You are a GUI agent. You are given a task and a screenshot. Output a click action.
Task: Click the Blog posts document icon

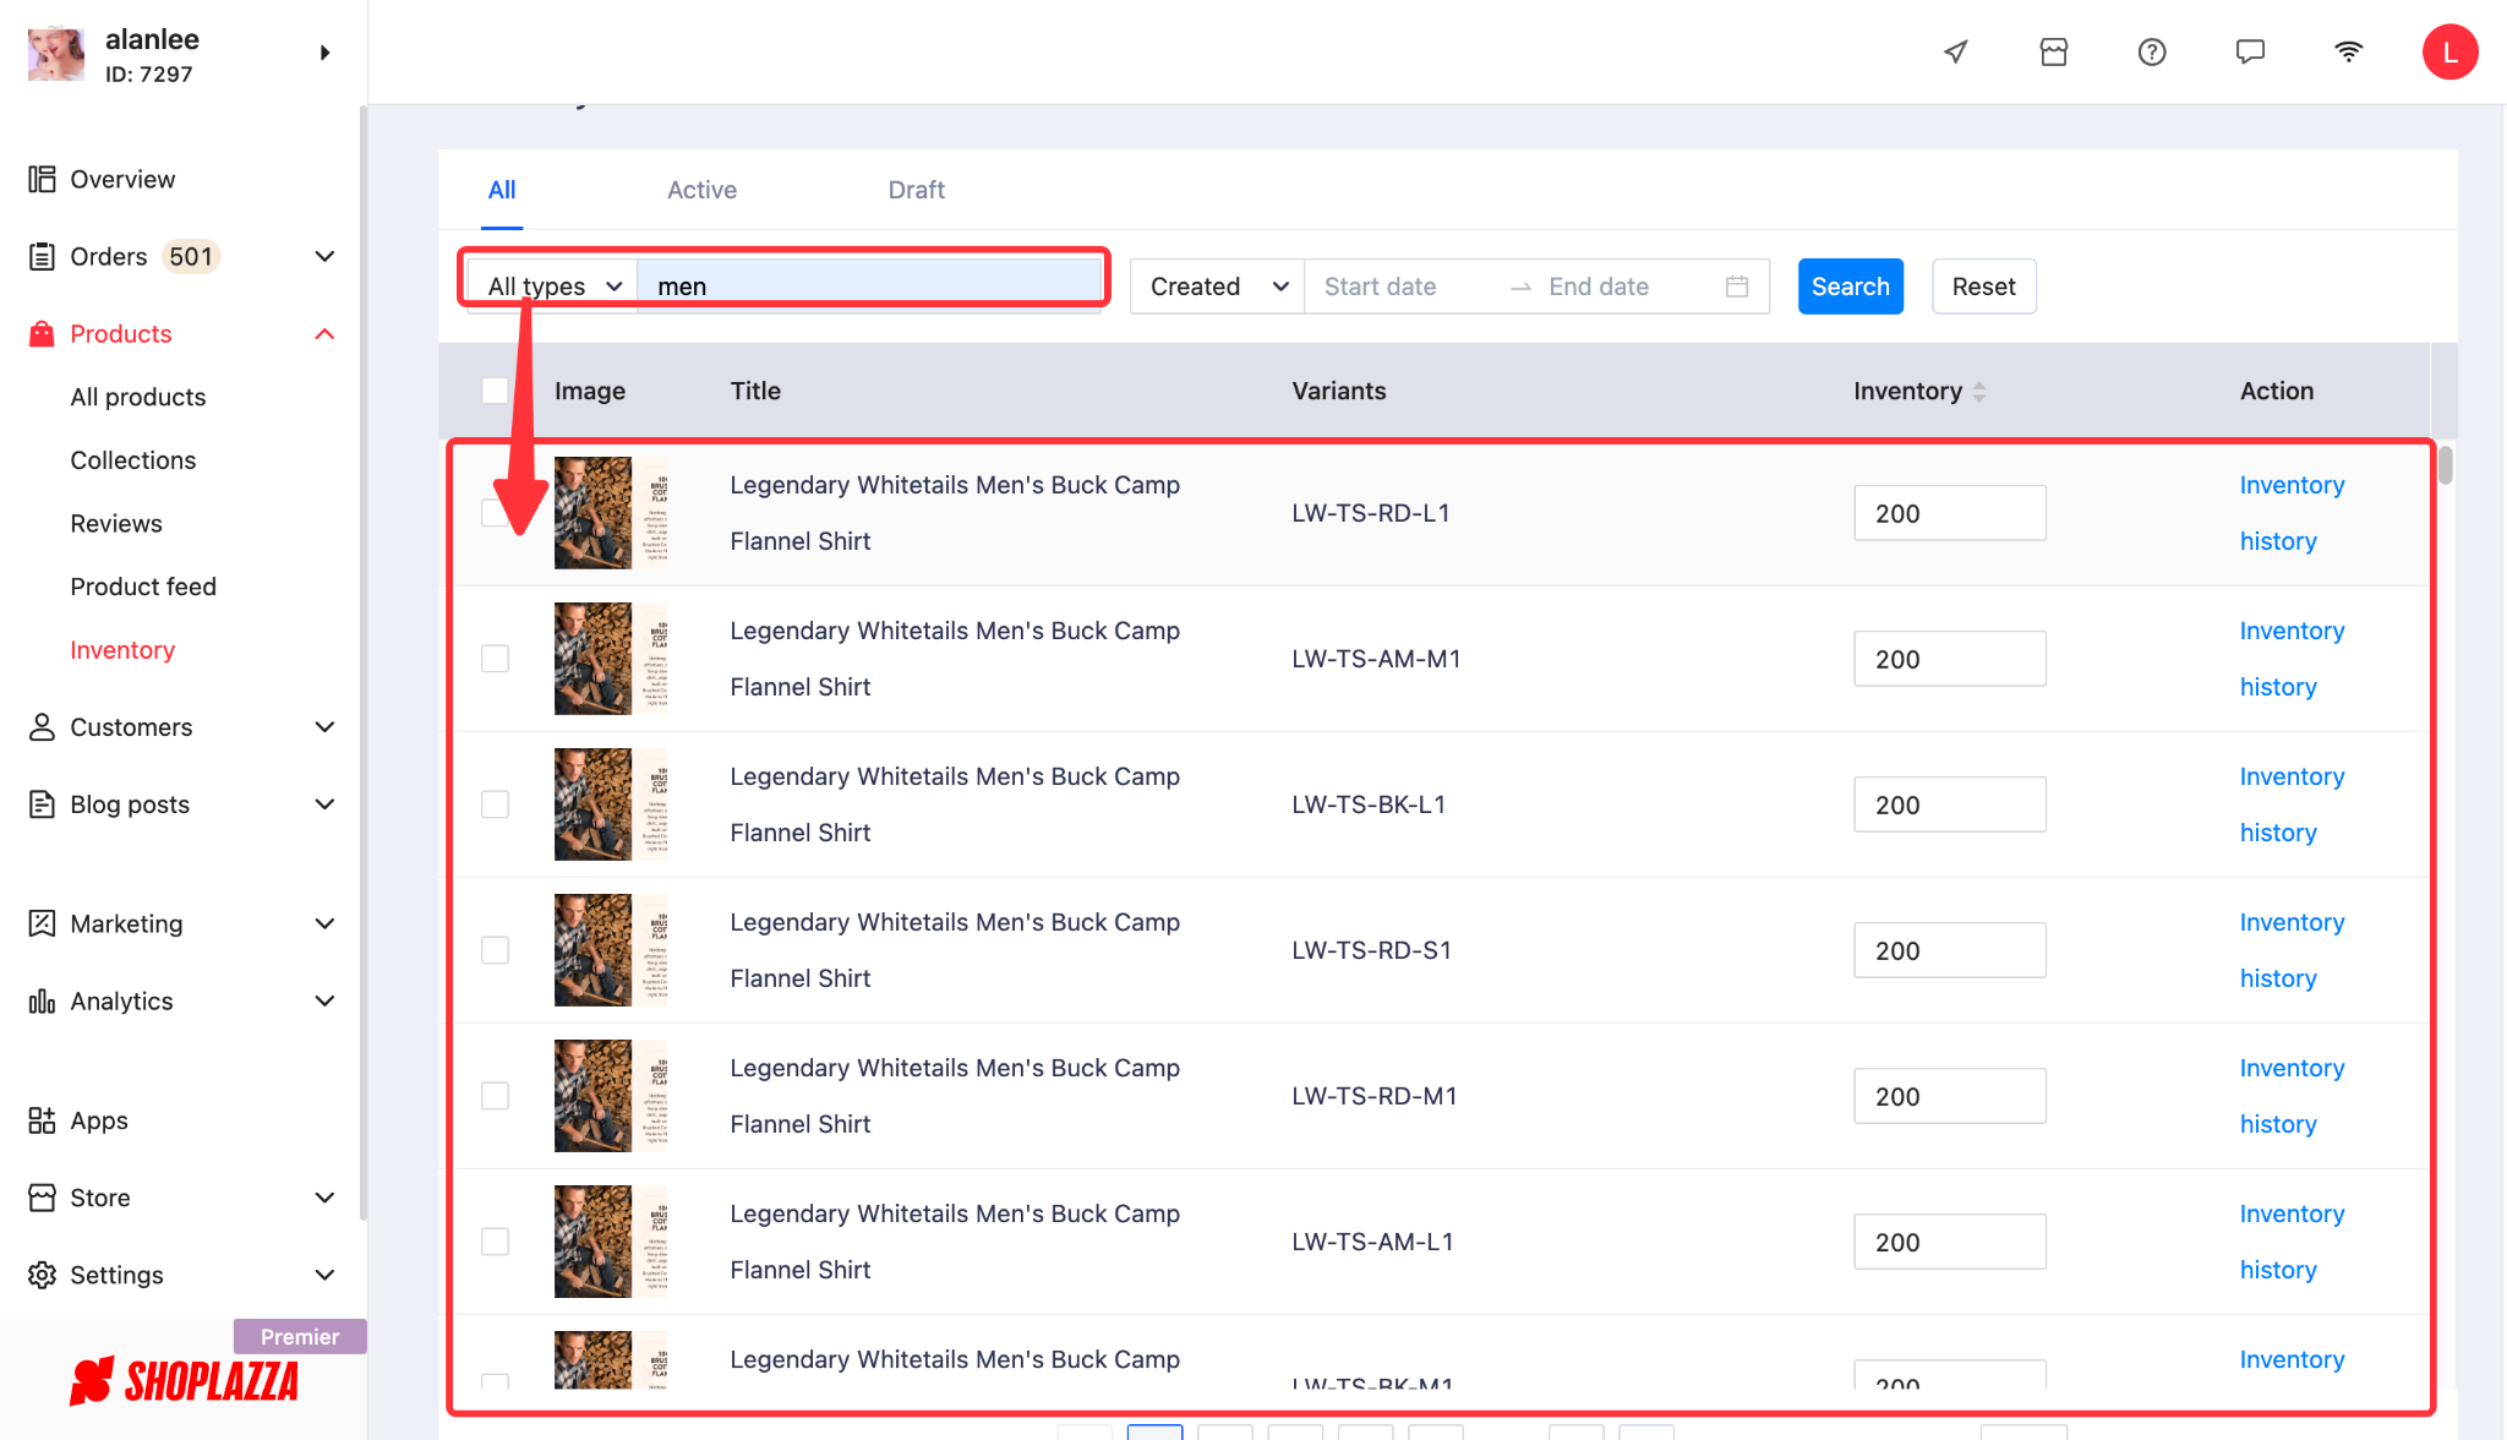pyautogui.click(x=42, y=804)
